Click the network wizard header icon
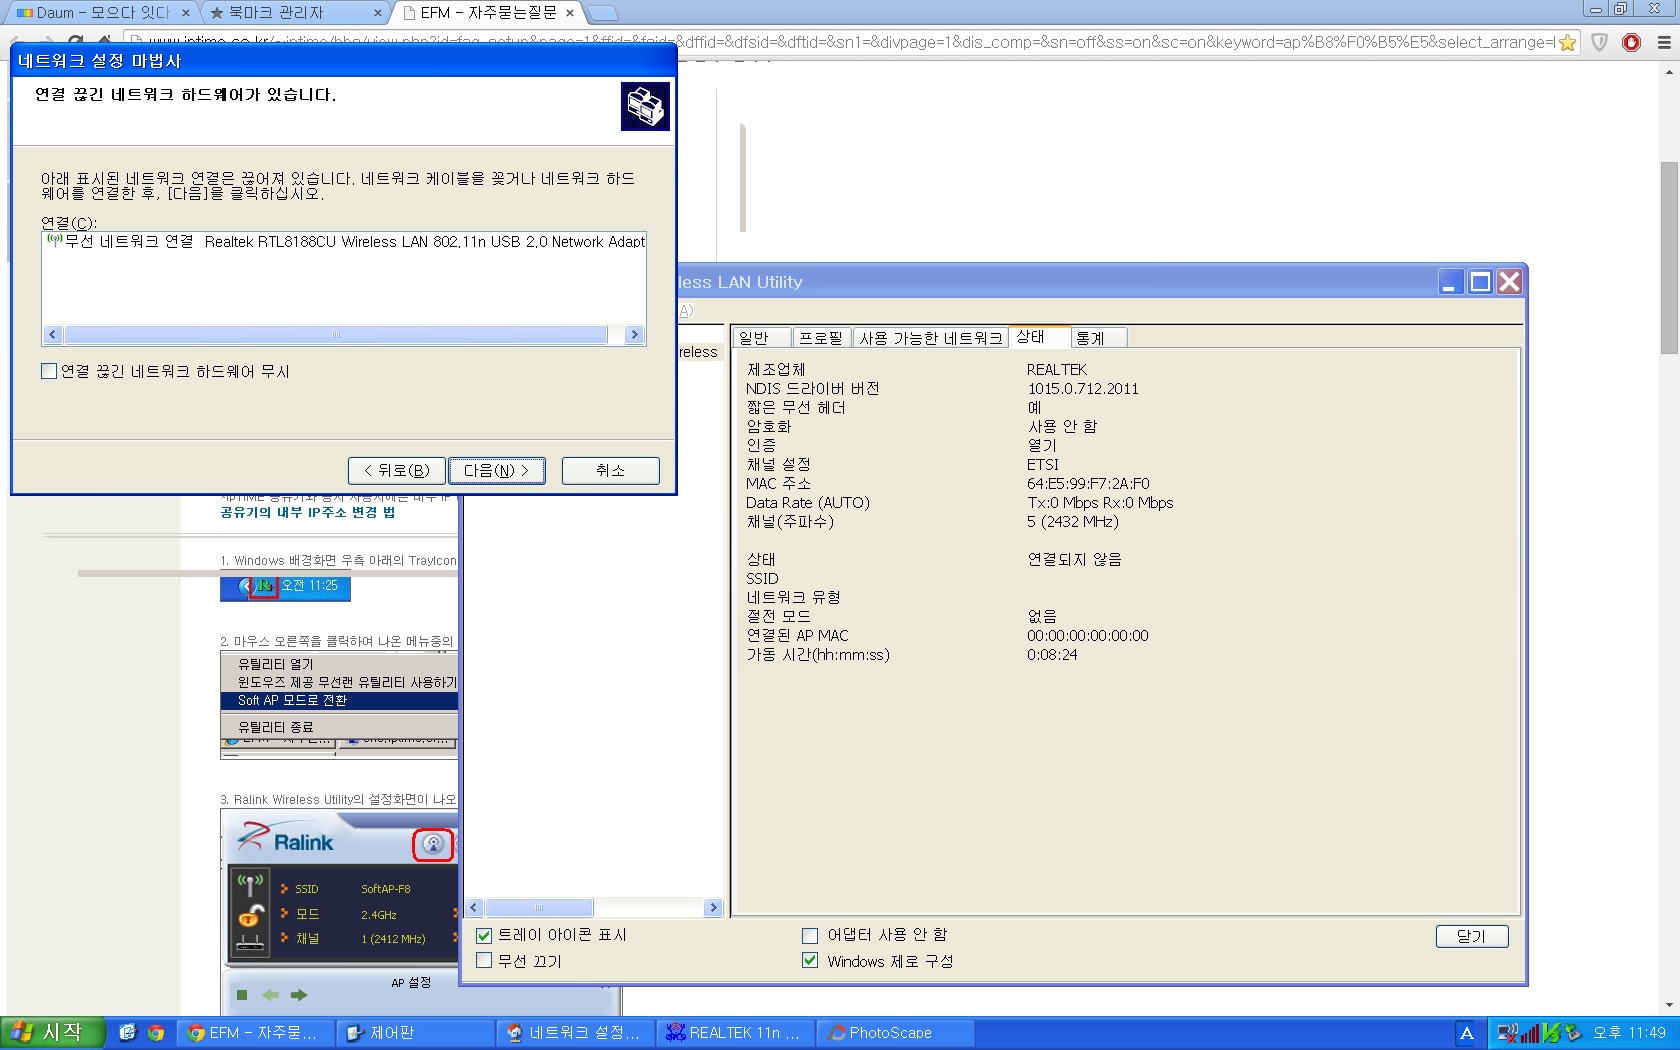Image resolution: width=1680 pixels, height=1050 pixels. tap(645, 106)
